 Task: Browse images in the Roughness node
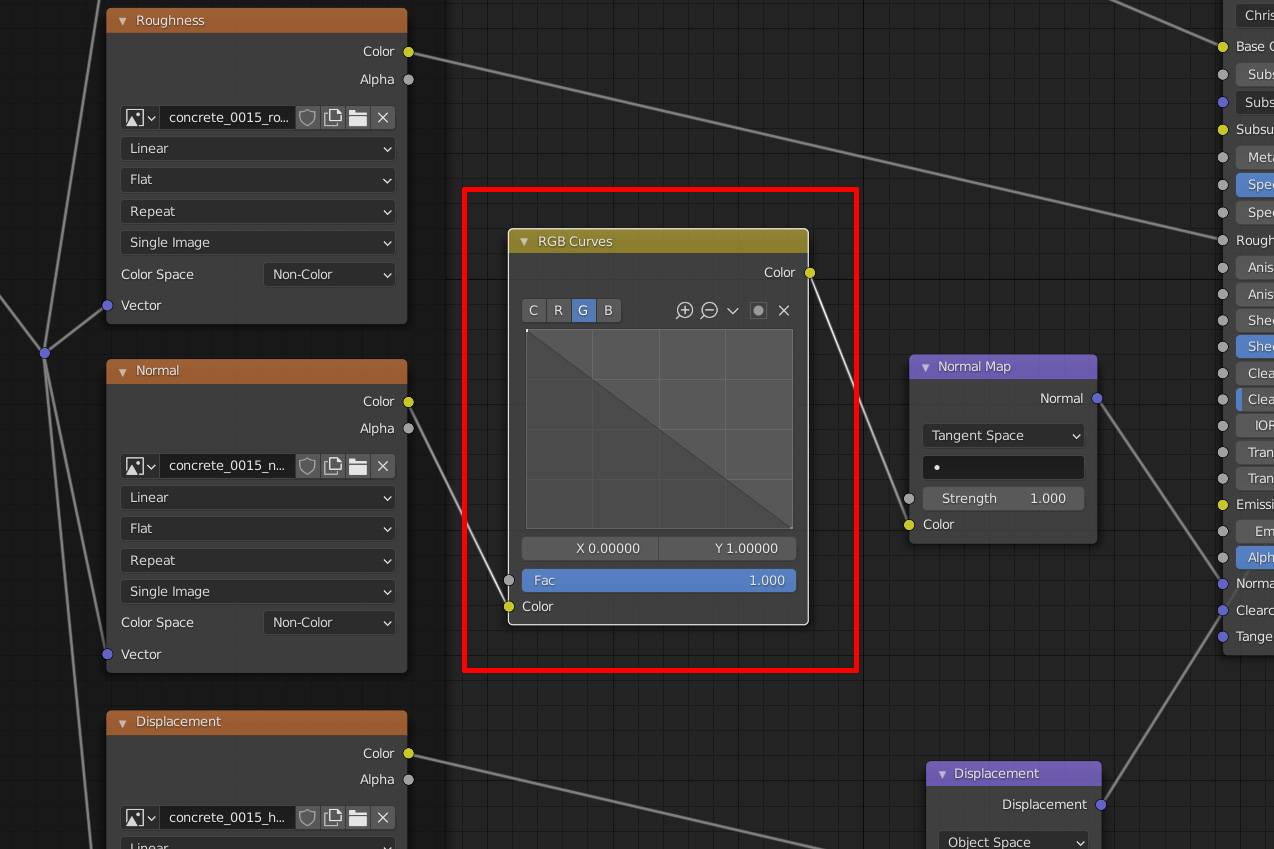(140, 118)
